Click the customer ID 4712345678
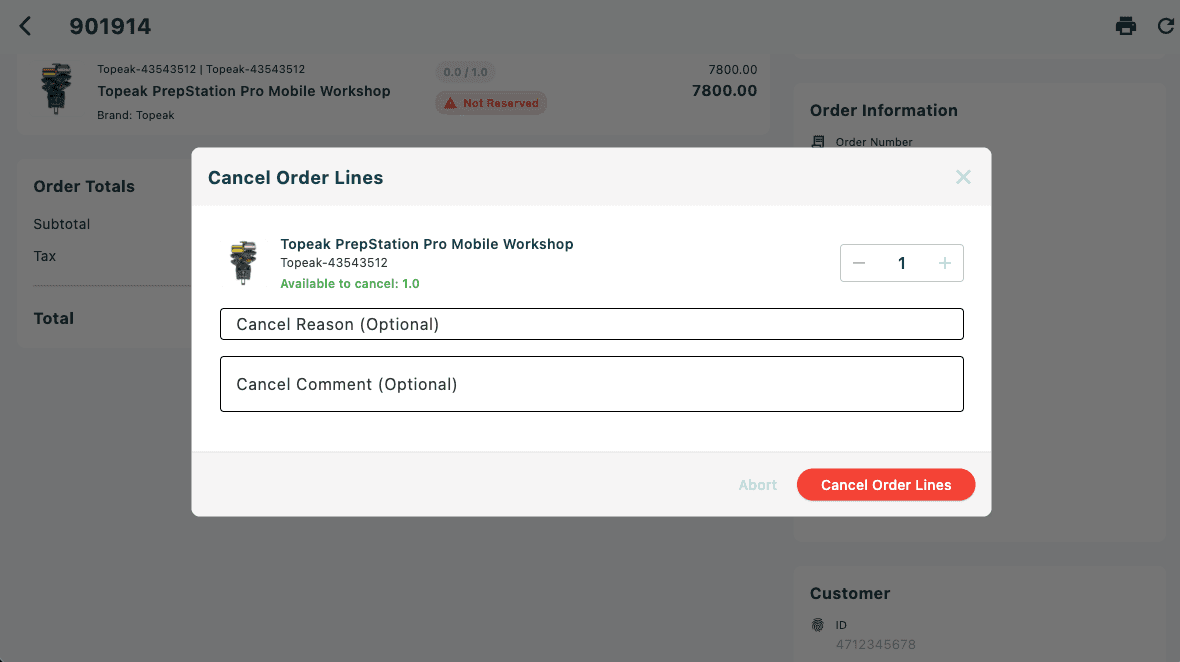The height and width of the screenshot is (662, 1180). tap(875, 645)
